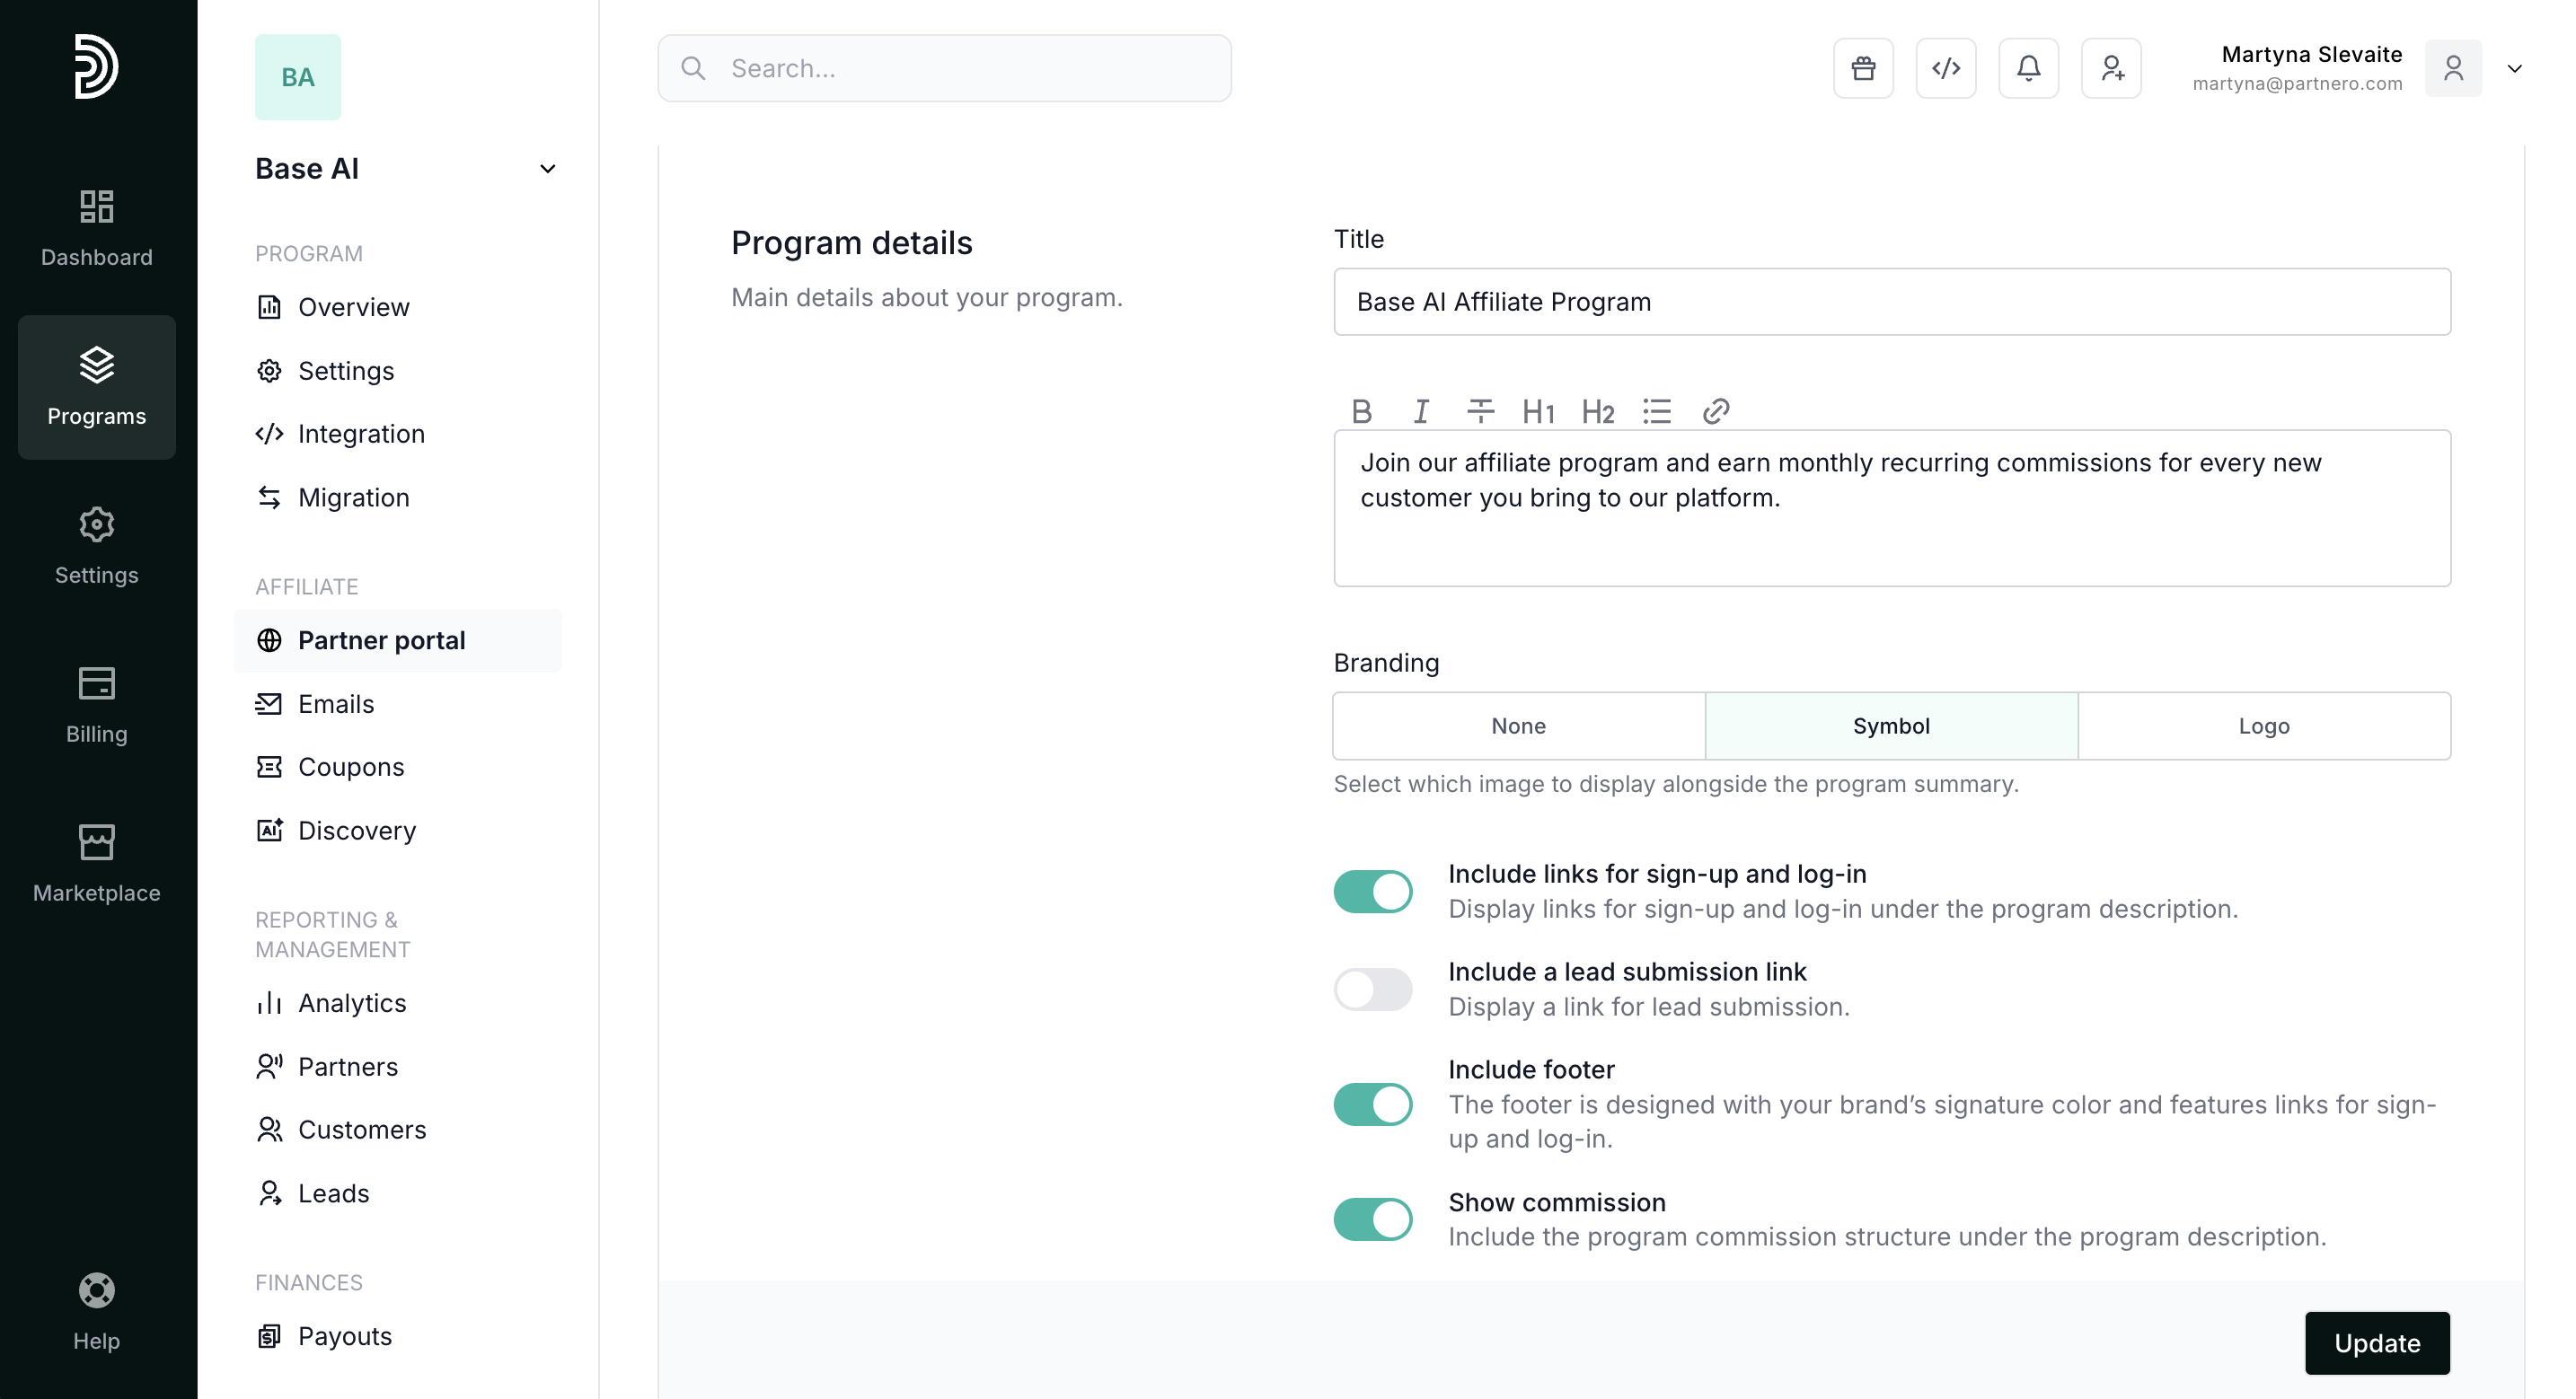Viewport: 2576px width, 1399px height.
Task: Apply H2 heading style
Action: click(x=1597, y=411)
